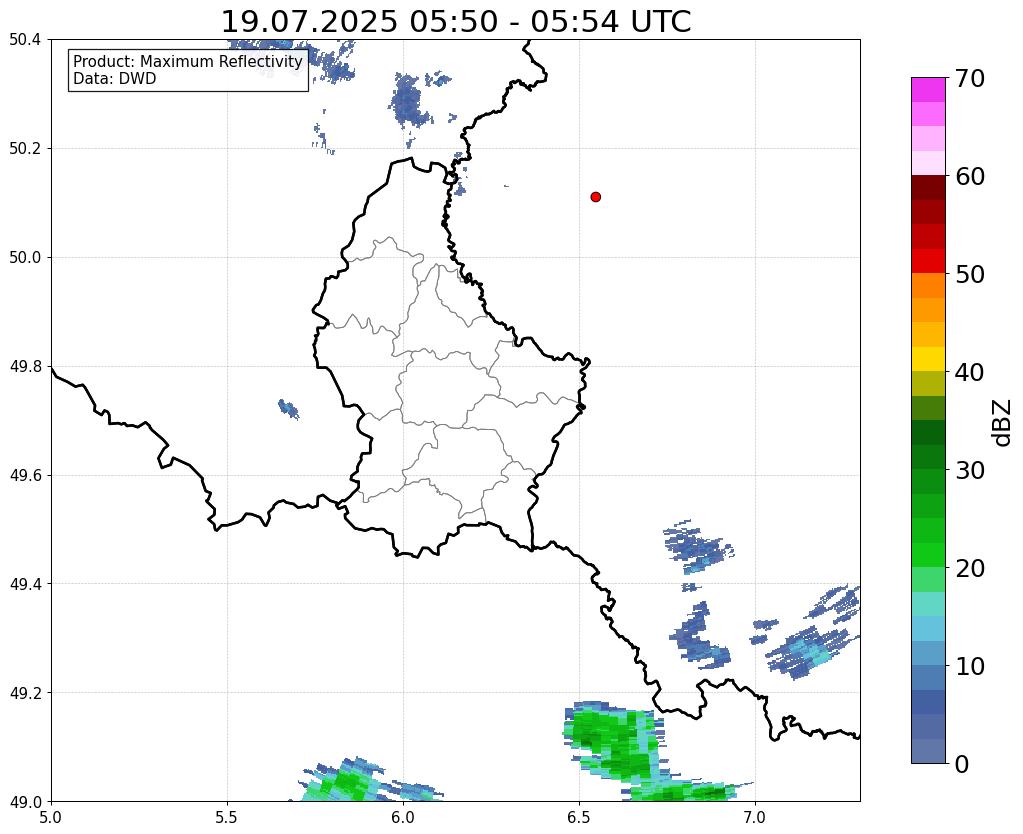Click the colorbar tick label 30

[x=969, y=470]
